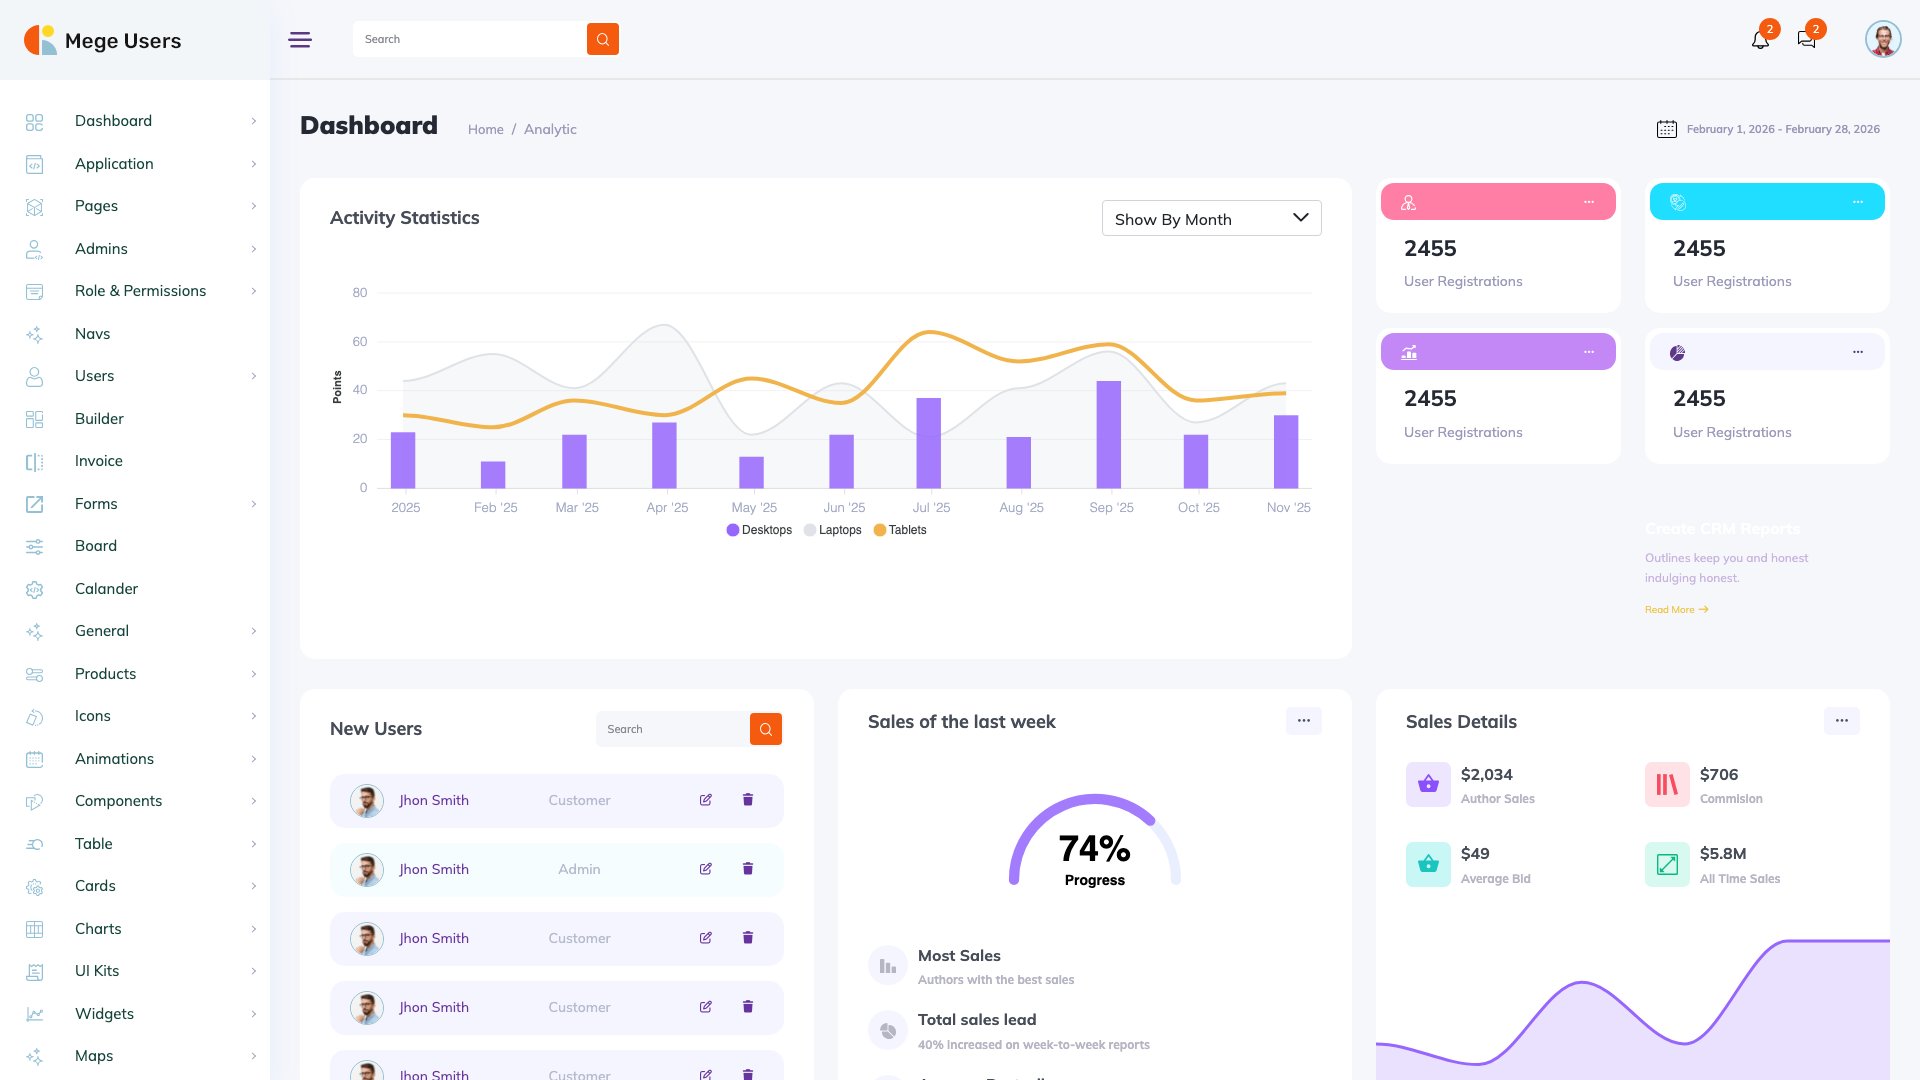Open the Analytic breadcrumb item
The image size is (1920, 1080).
click(550, 129)
